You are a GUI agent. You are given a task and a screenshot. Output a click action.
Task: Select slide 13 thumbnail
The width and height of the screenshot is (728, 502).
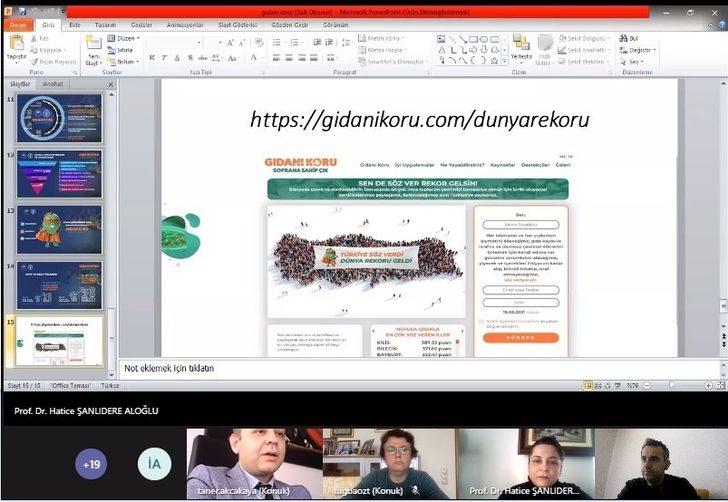click(x=59, y=230)
